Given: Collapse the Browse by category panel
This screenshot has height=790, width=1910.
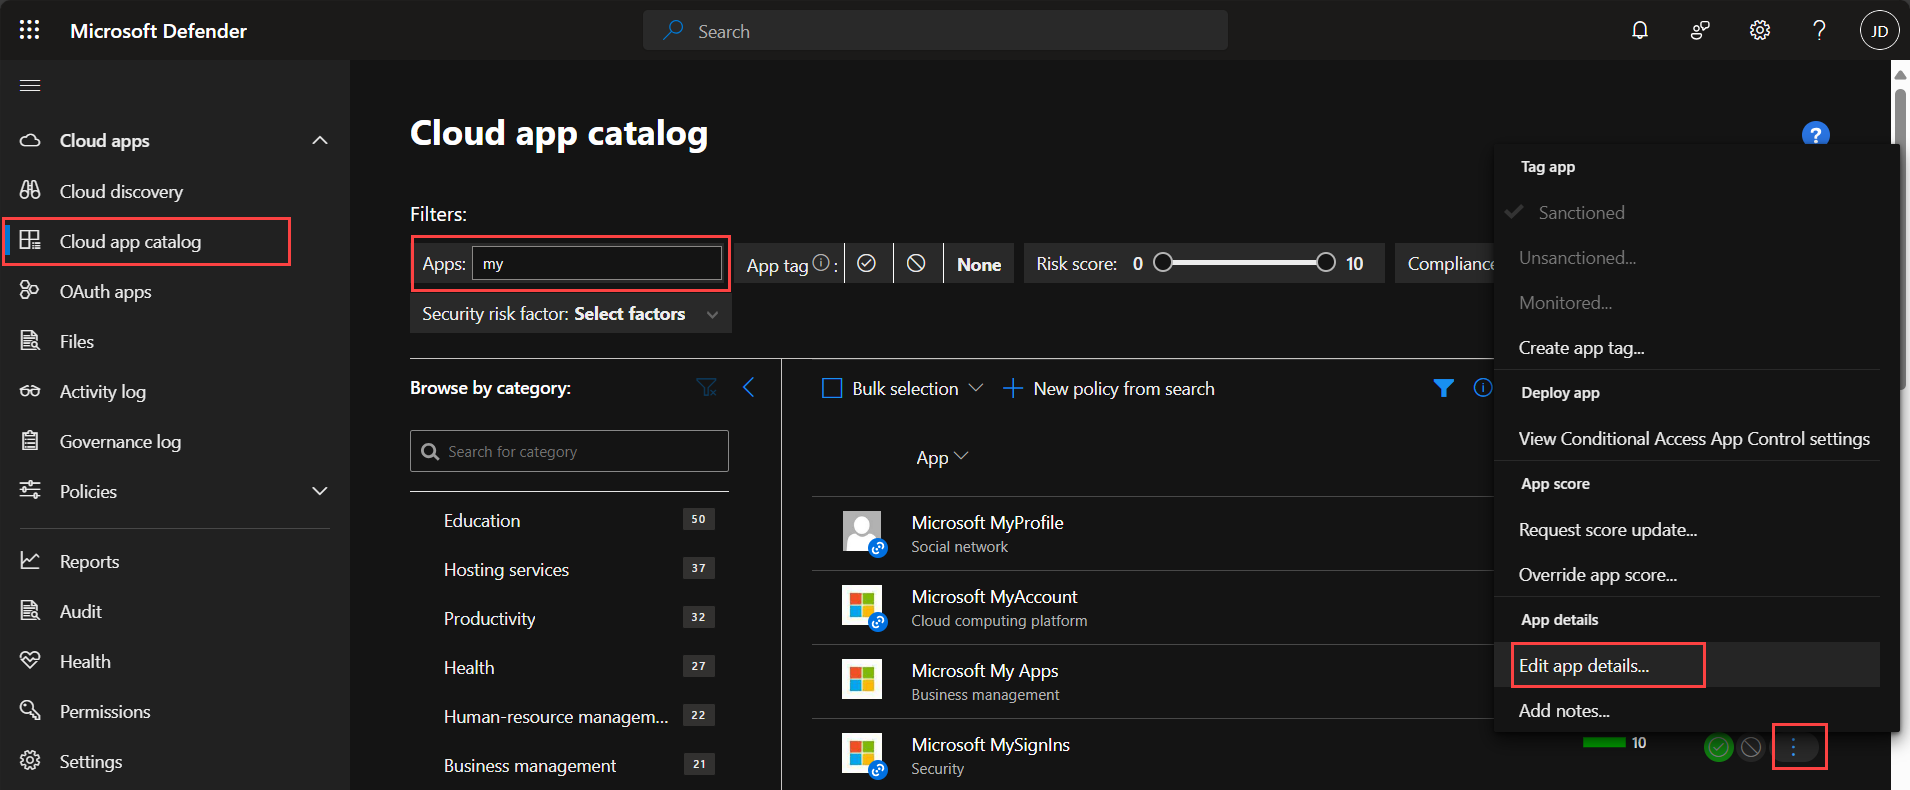Looking at the screenshot, I should point(748,387).
